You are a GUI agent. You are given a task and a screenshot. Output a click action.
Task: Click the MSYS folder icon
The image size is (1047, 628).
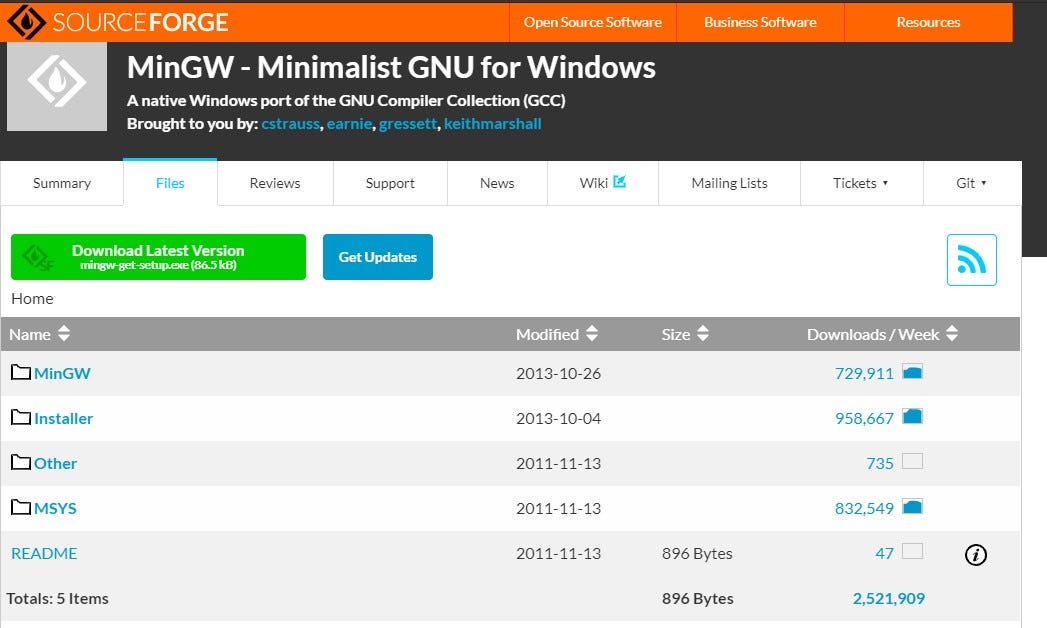(x=20, y=508)
